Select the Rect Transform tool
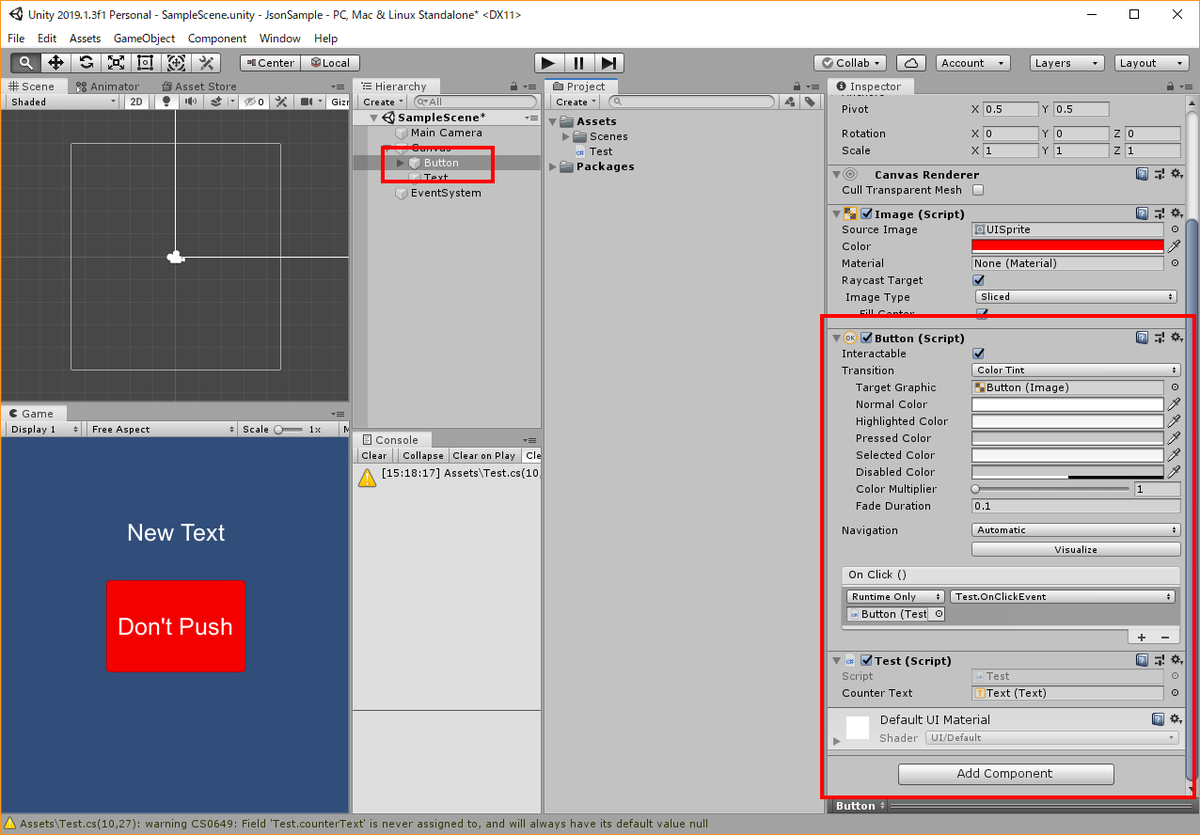1200x835 pixels. click(x=146, y=63)
